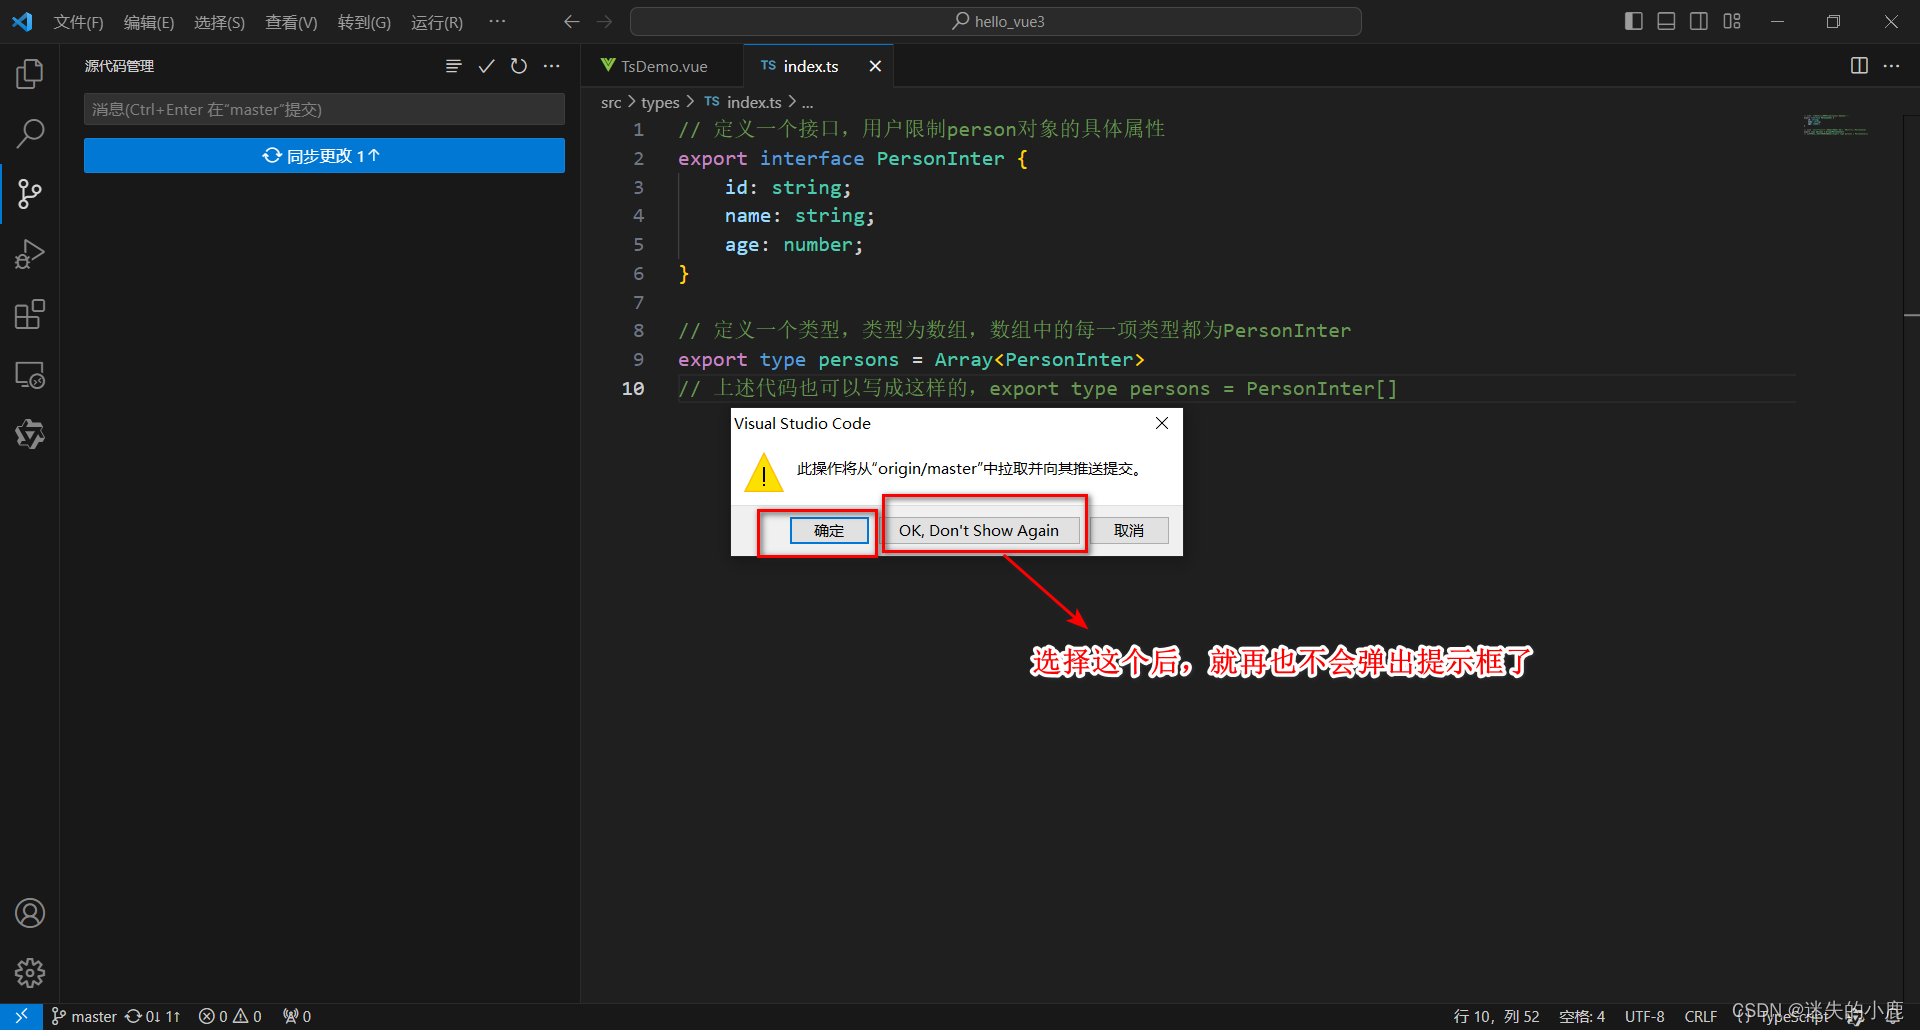Click the 同步更改 sync changes button
Image resolution: width=1920 pixels, height=1030 pixels.
point(324,155)
